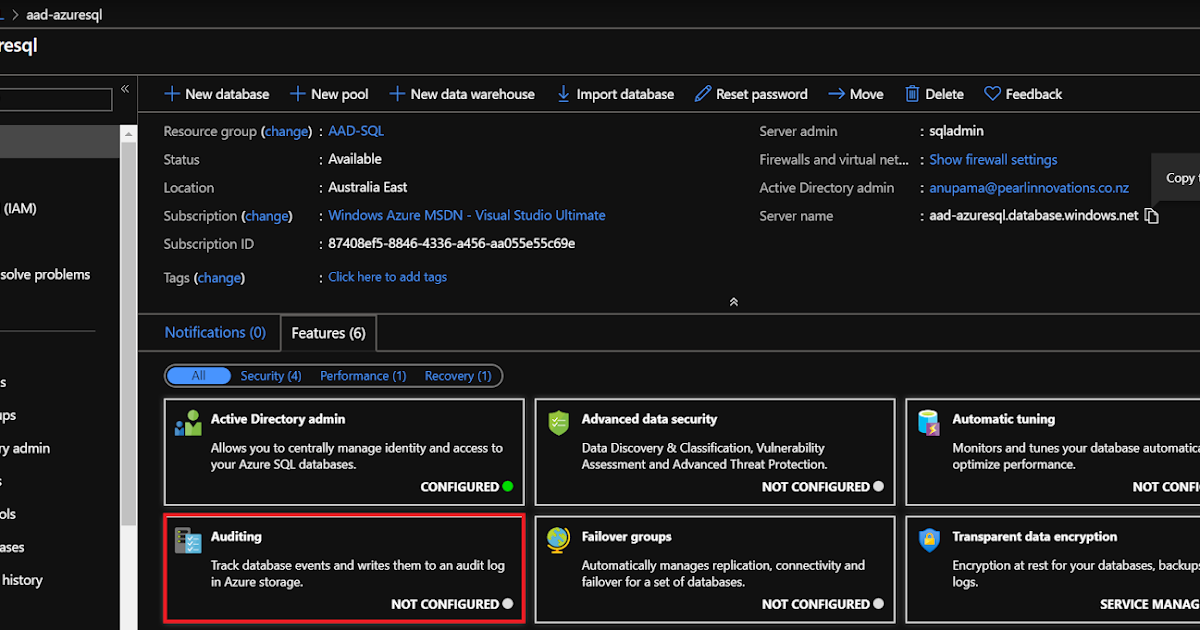Image resolution: width=1200 pixels, height=630 pixels.
Task: Click the 'Click here to add tags' link
Action: click(387, 277)
